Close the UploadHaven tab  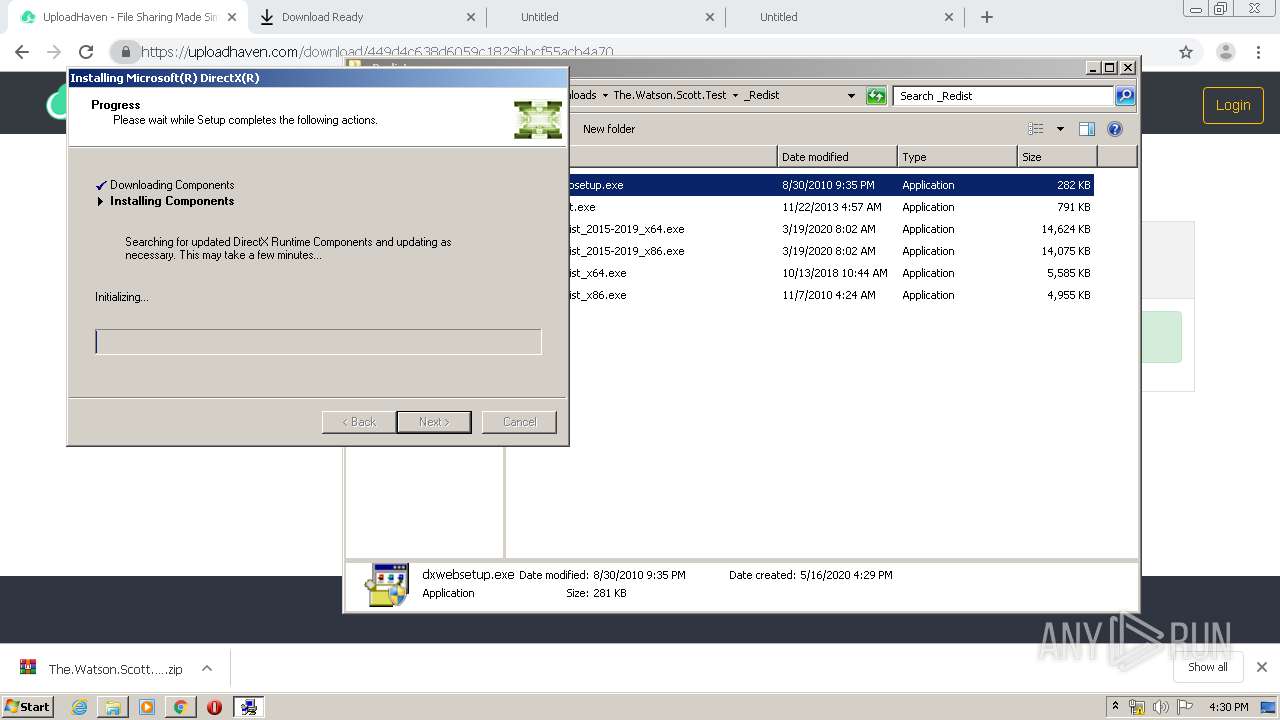pos(232,17)
